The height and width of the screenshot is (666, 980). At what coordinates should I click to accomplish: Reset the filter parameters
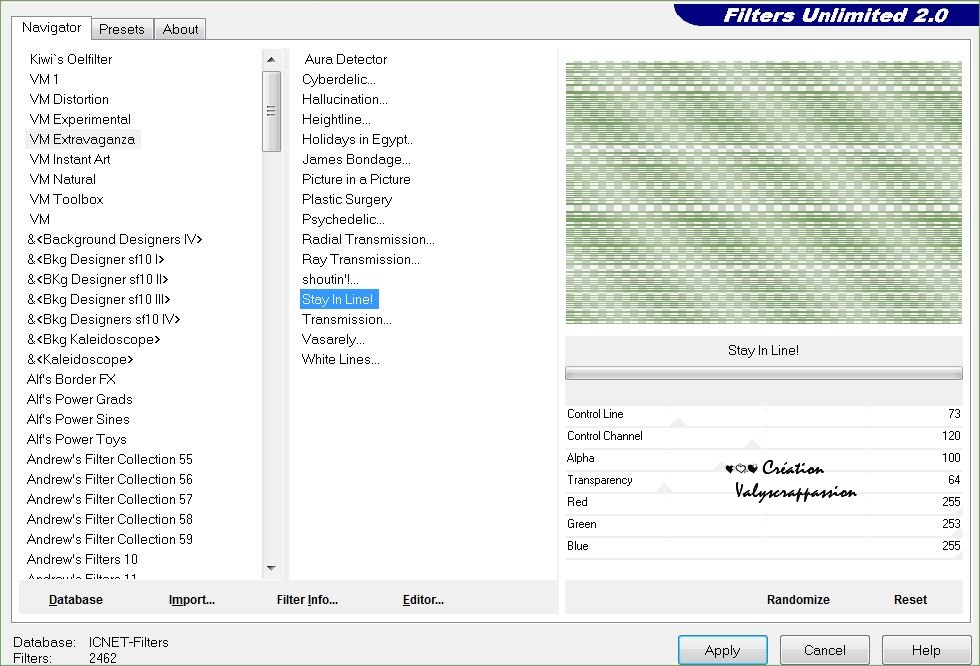coord(910,600)
